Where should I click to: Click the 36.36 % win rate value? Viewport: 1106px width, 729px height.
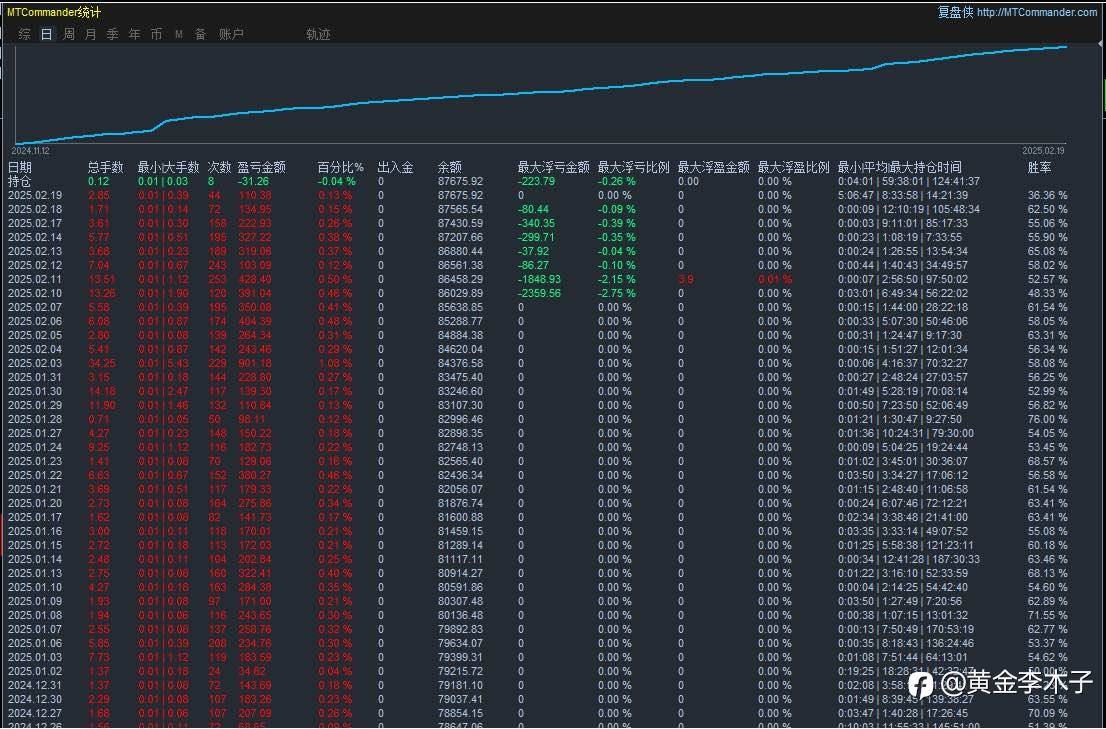coord(1047,195)
